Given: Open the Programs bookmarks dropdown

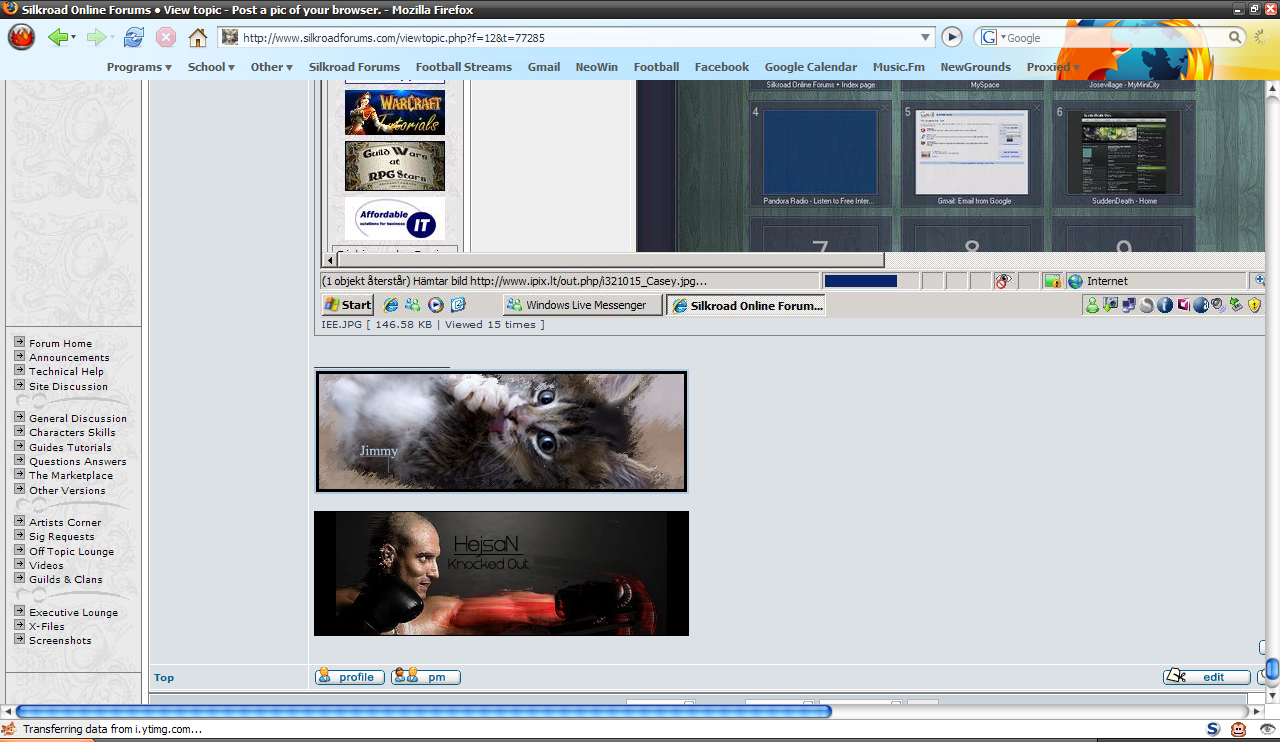Looking at the screenshot, I should tap(138, 66).
